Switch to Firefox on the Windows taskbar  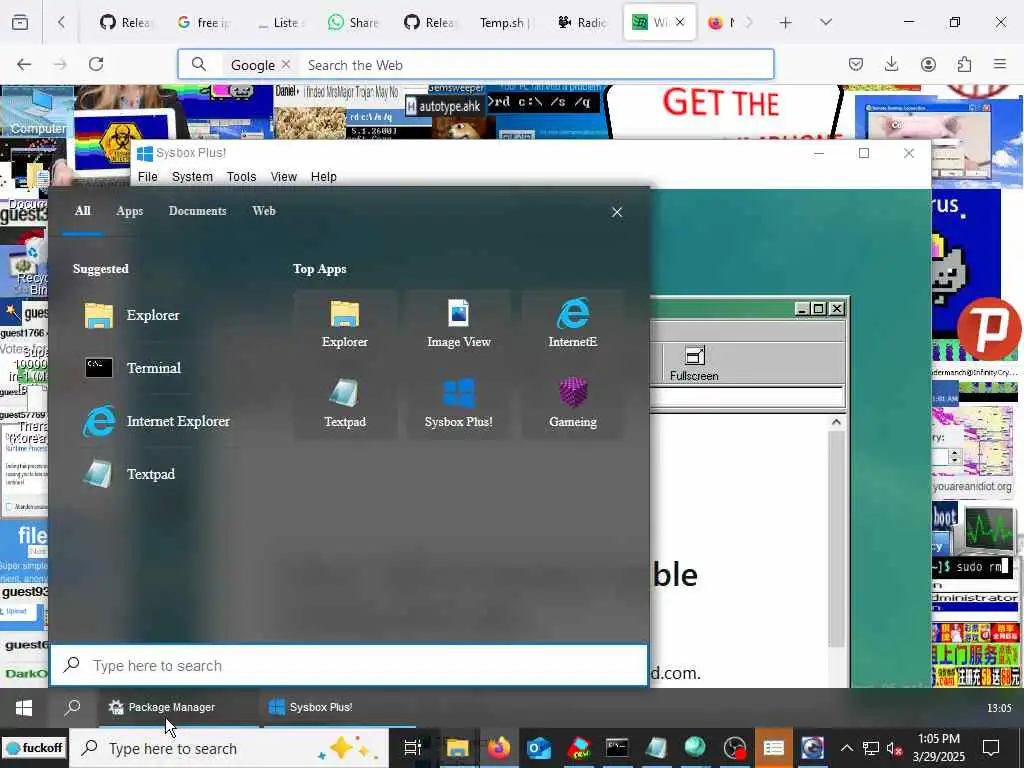point(498,748)
